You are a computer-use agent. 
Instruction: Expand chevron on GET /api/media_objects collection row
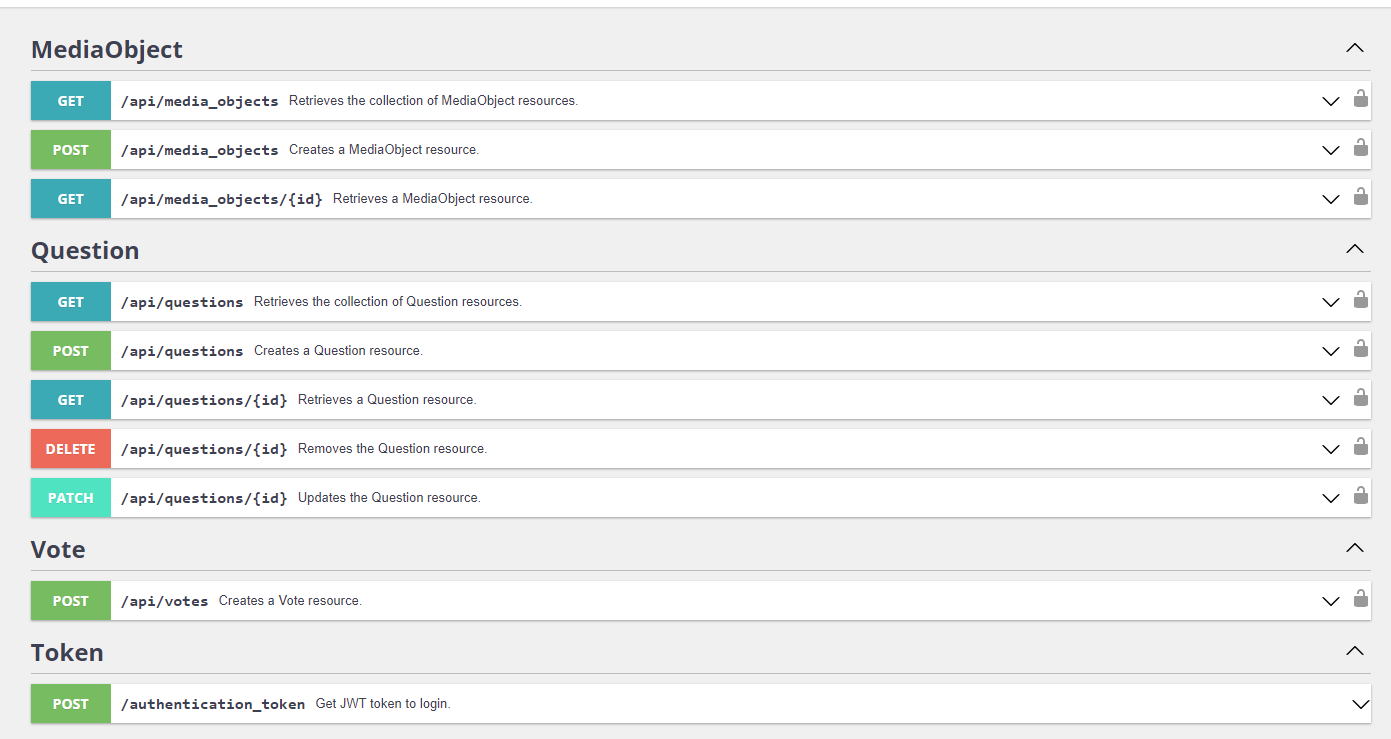1331,101
